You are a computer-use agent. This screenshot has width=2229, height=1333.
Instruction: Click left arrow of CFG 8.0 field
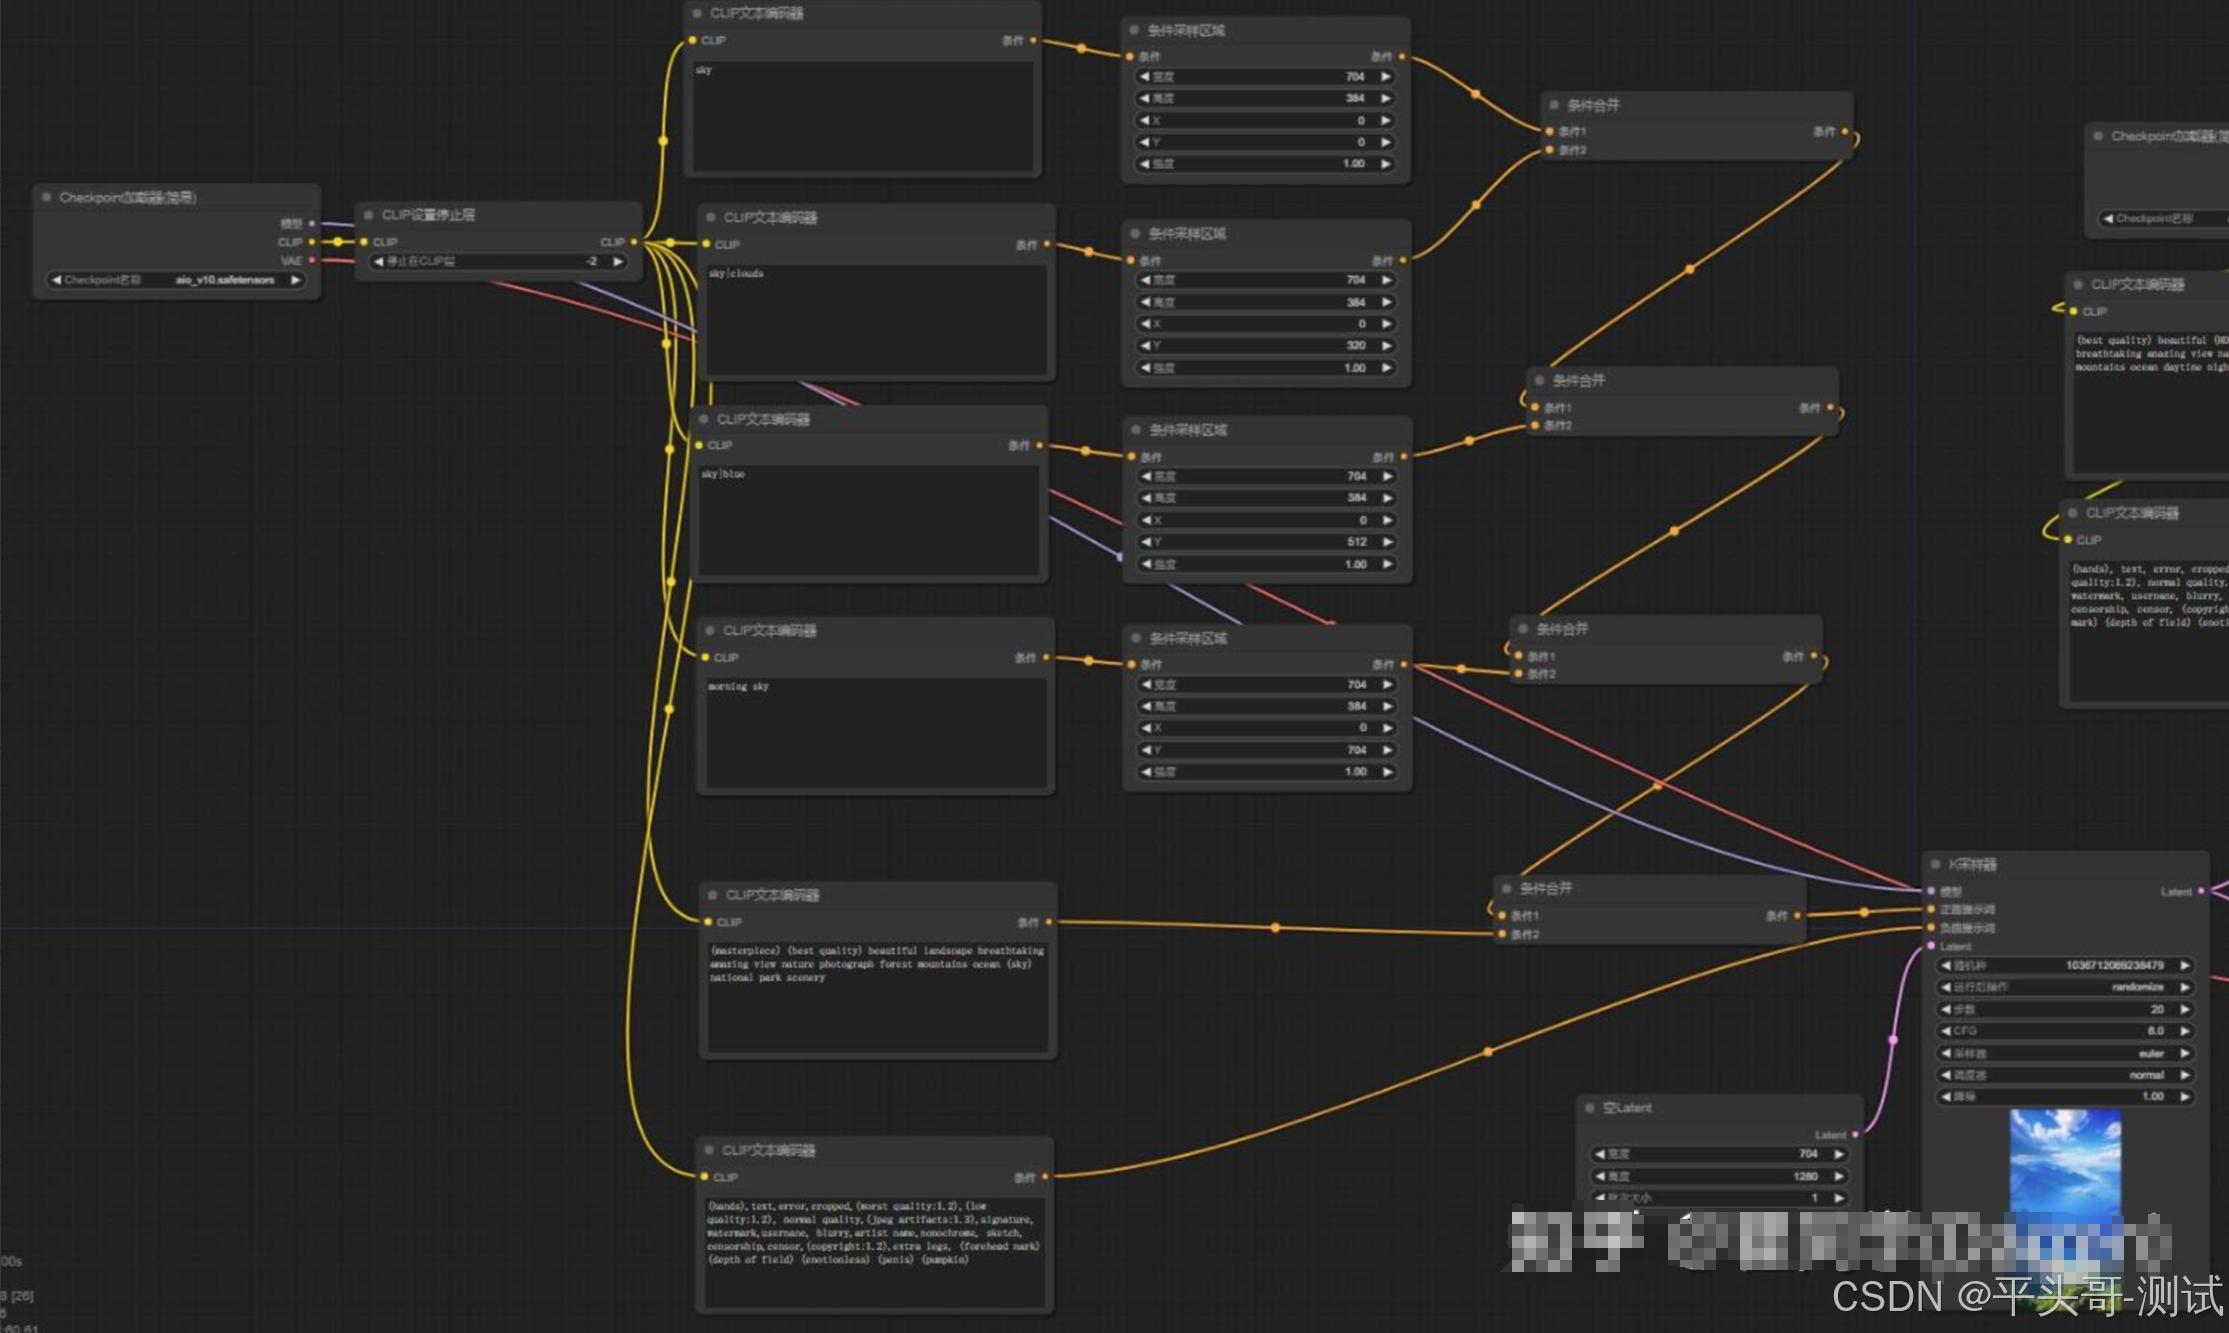(1946, 1031)
